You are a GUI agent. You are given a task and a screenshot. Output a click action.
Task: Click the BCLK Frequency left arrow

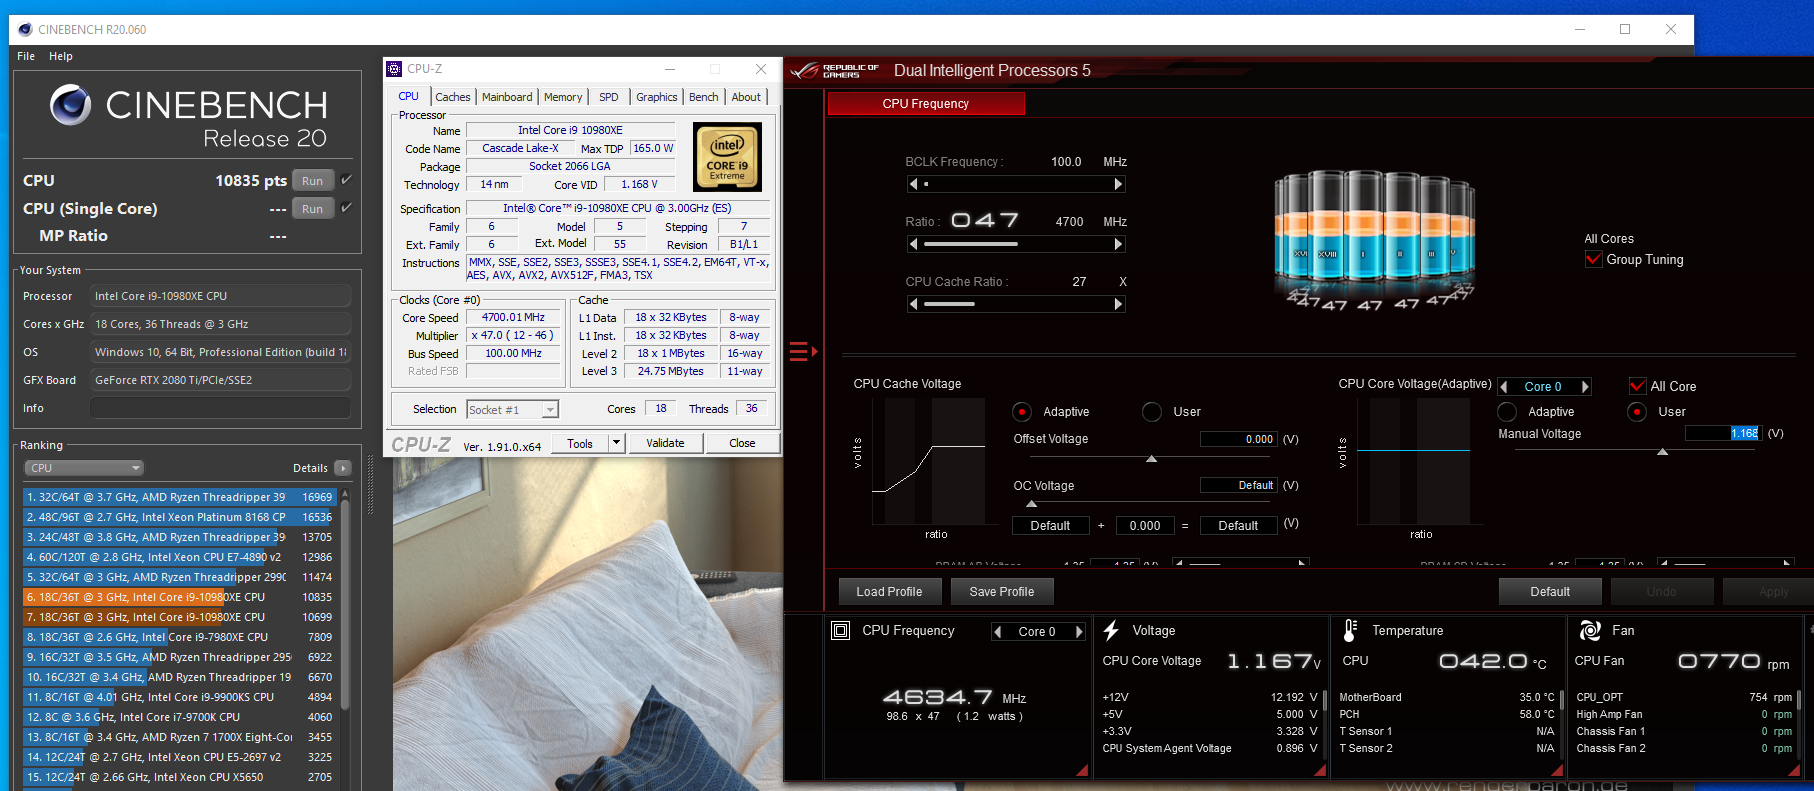[x=913, y=184]
